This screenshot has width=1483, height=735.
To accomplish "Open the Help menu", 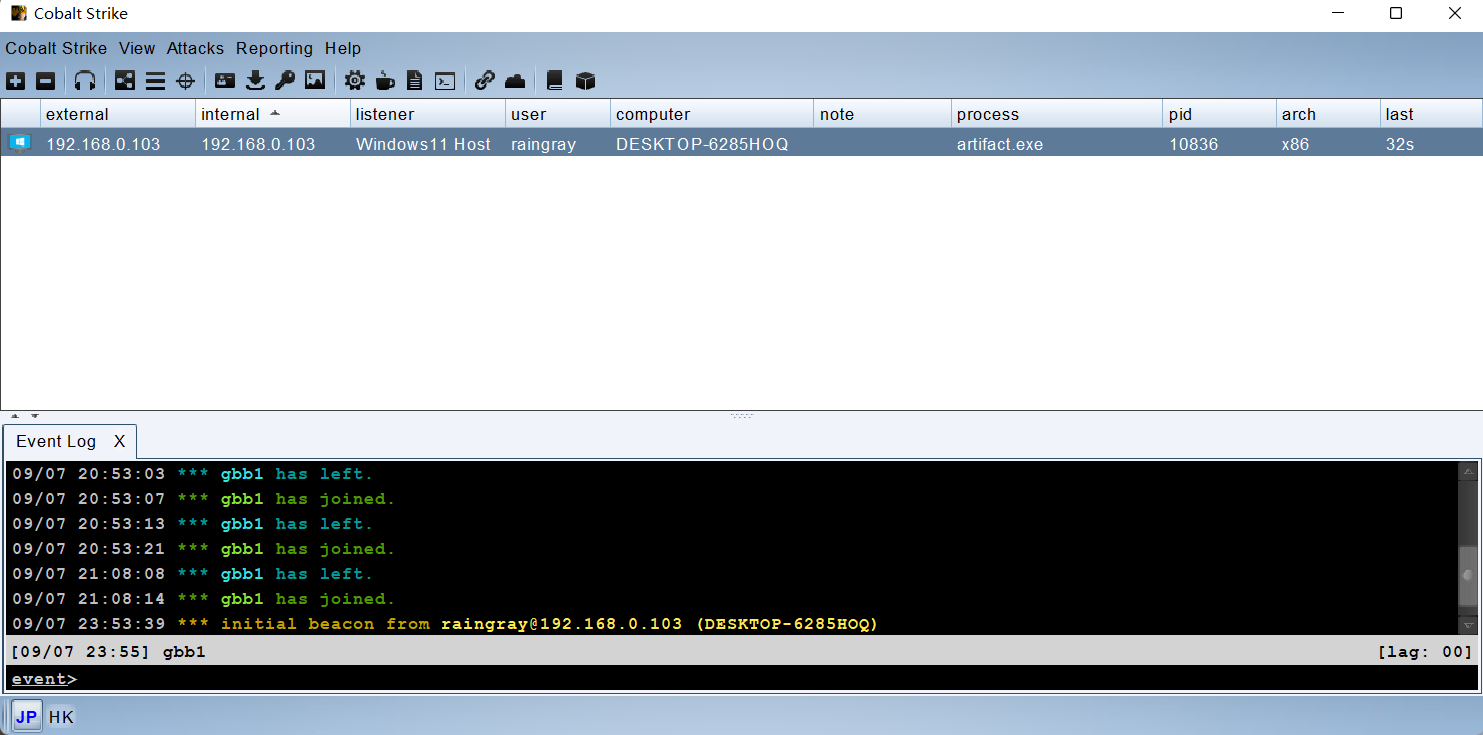I will pyautogui.click(x=343, y=48).
